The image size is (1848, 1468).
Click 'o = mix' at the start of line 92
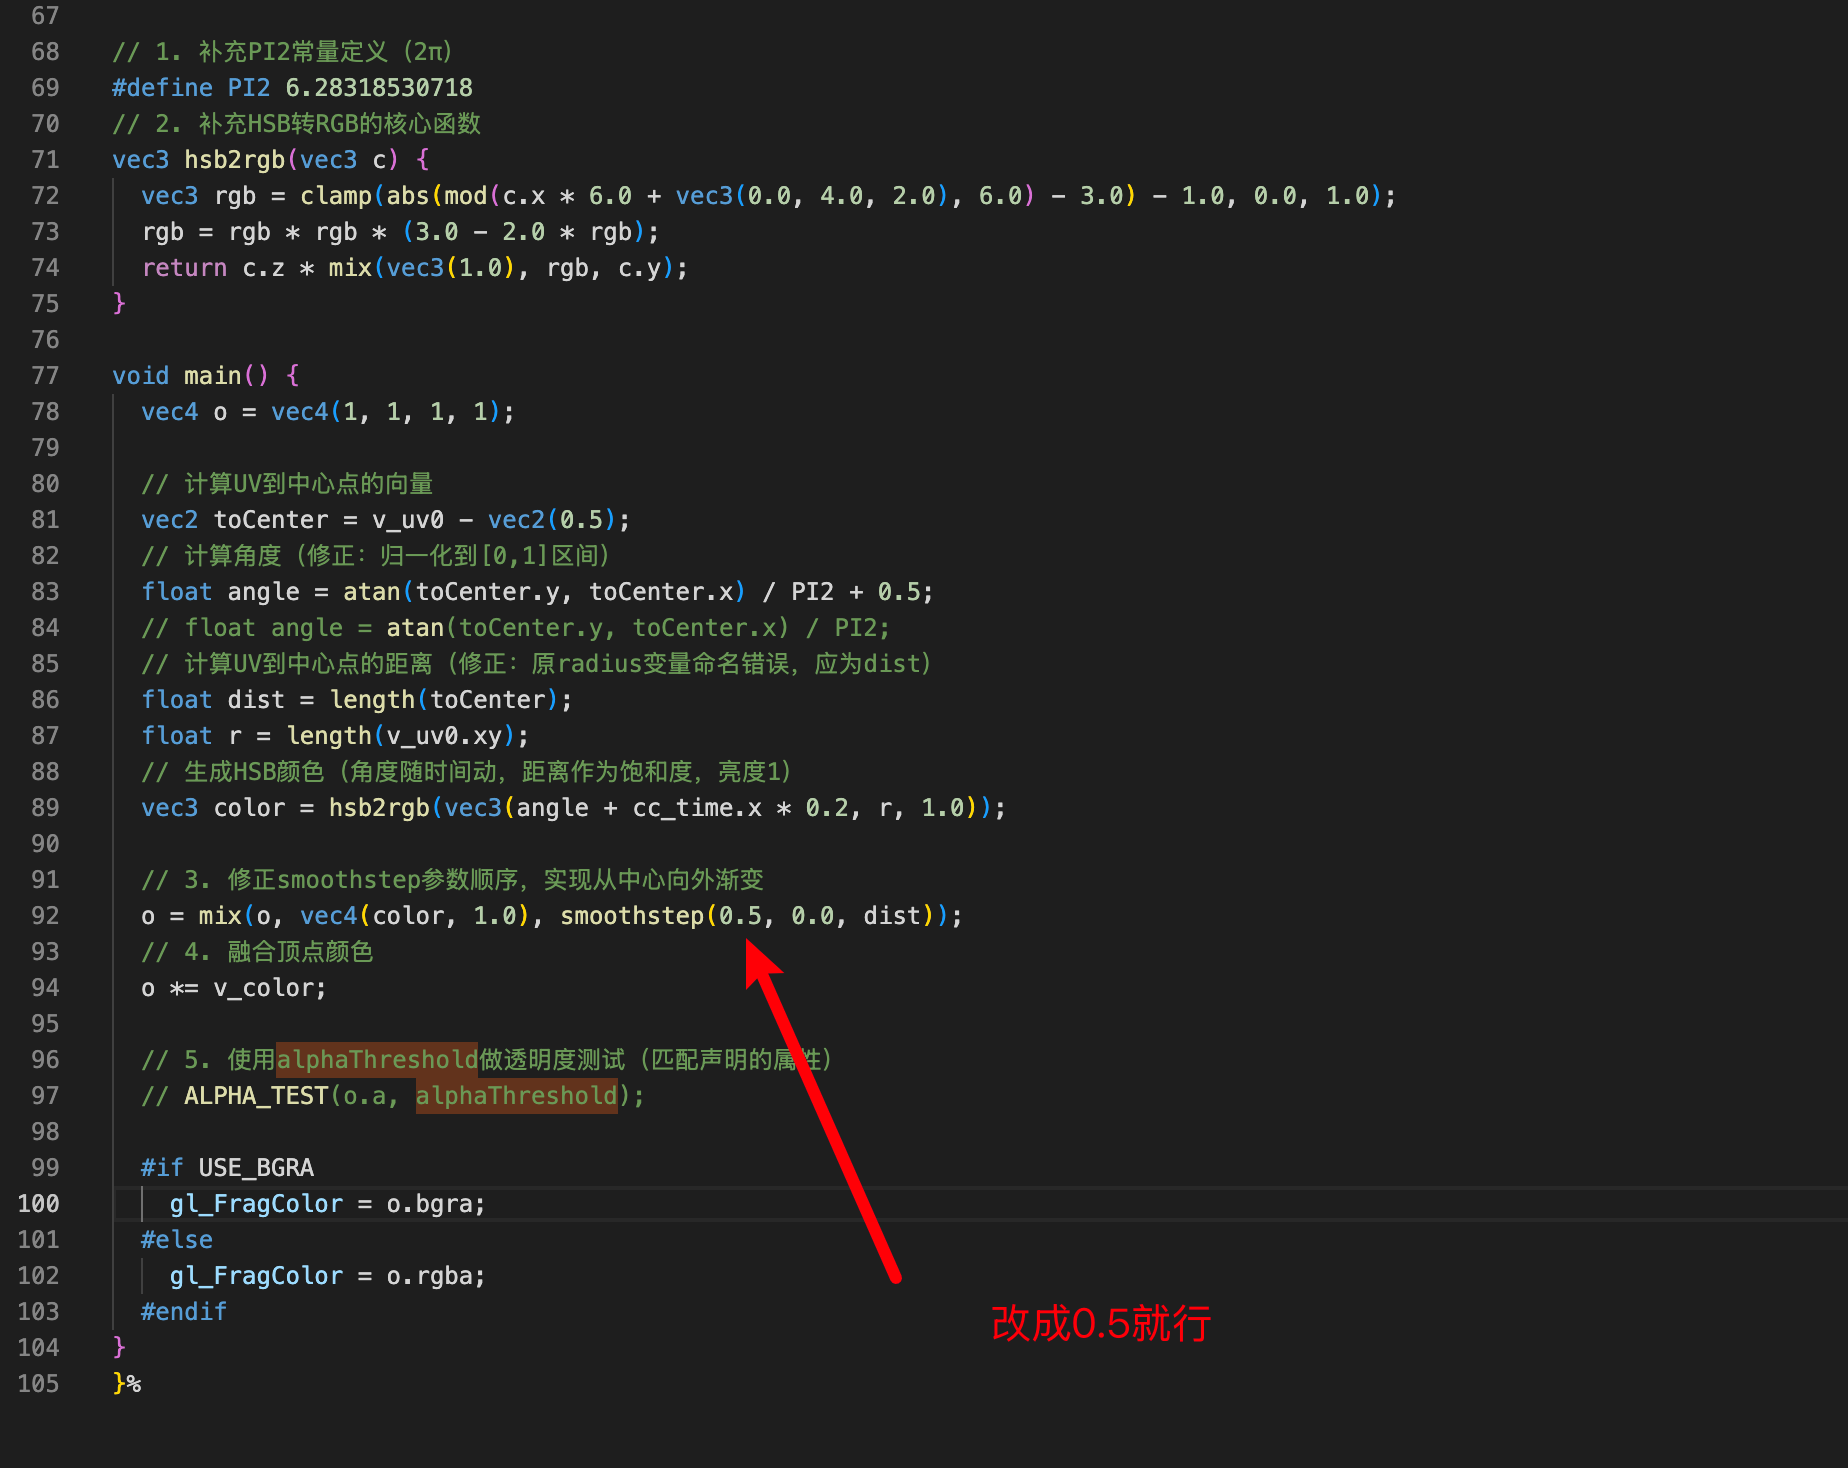191,915
